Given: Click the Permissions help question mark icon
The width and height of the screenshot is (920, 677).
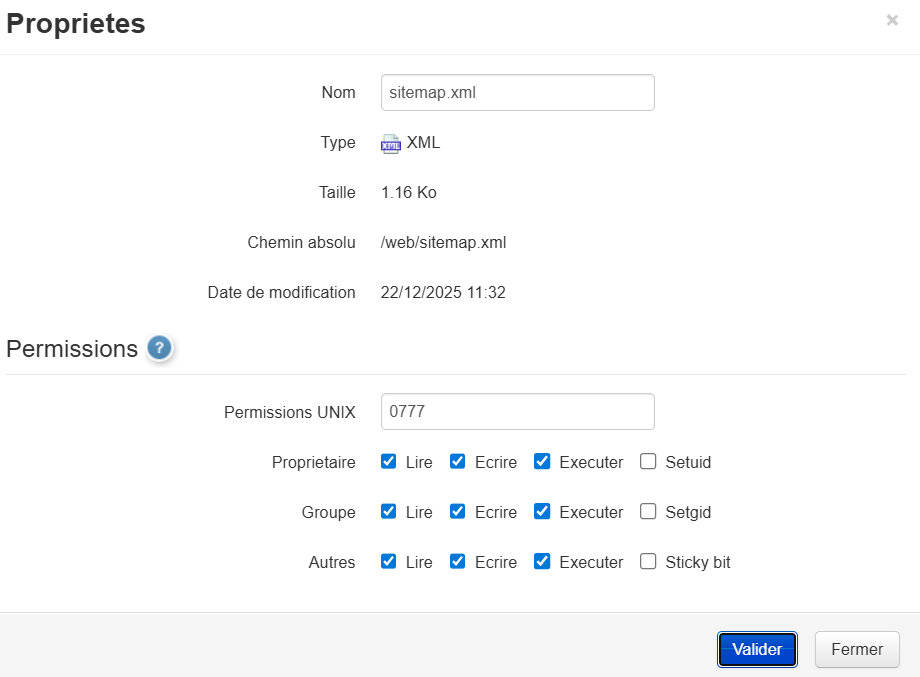Looking at the screenshot, I should [x=159, y=348].
